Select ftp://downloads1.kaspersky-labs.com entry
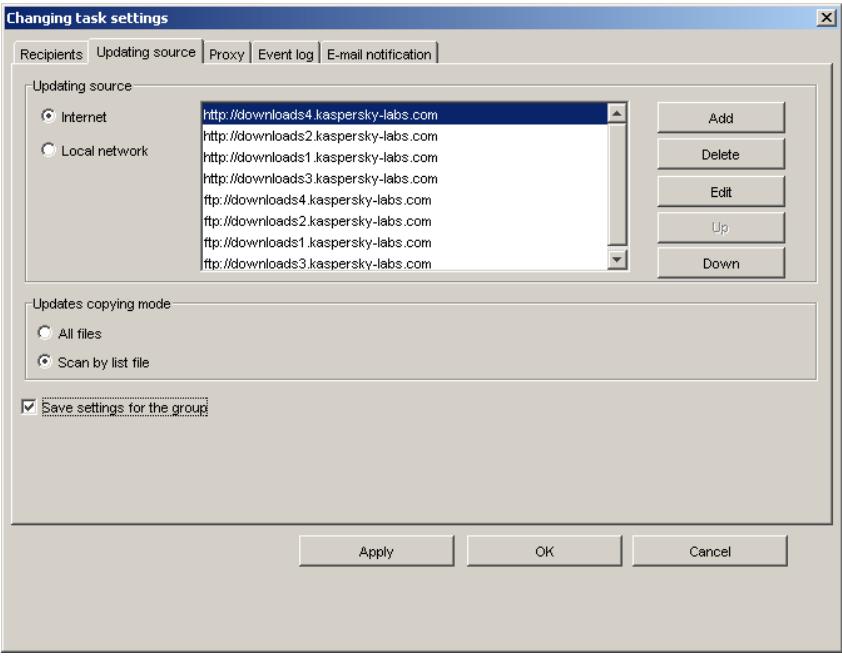The height and width of the screenshot is (657, 842). point(405,242)
